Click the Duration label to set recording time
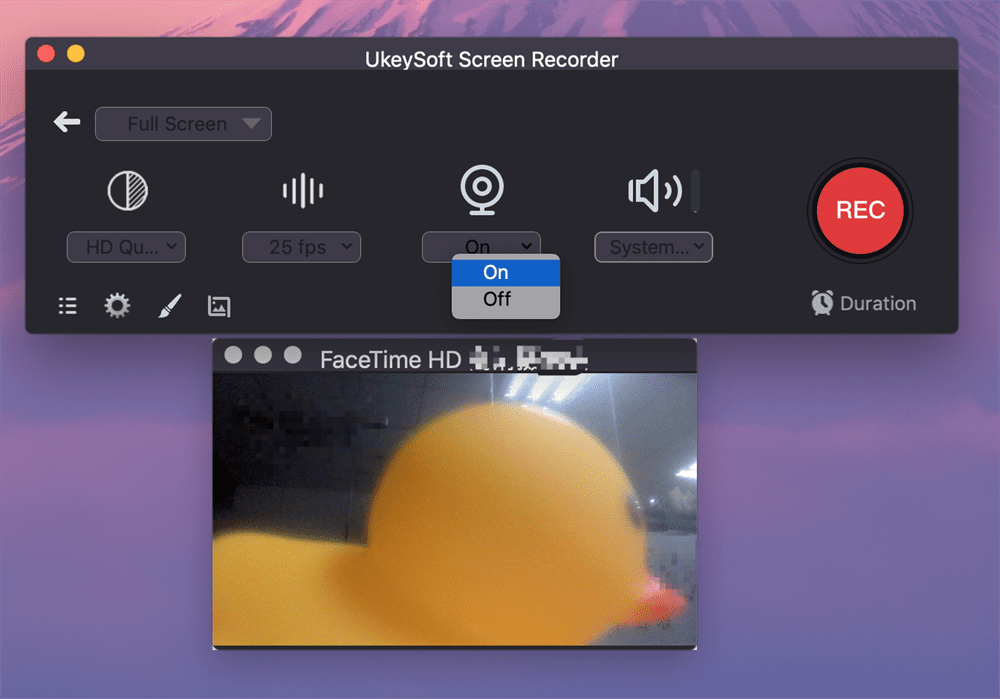1000x699 pixels. click(877, 302)
